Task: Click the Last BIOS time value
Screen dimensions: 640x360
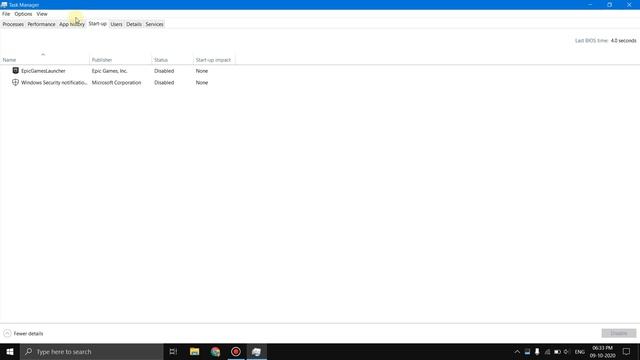Action: (x=623, y=40)
